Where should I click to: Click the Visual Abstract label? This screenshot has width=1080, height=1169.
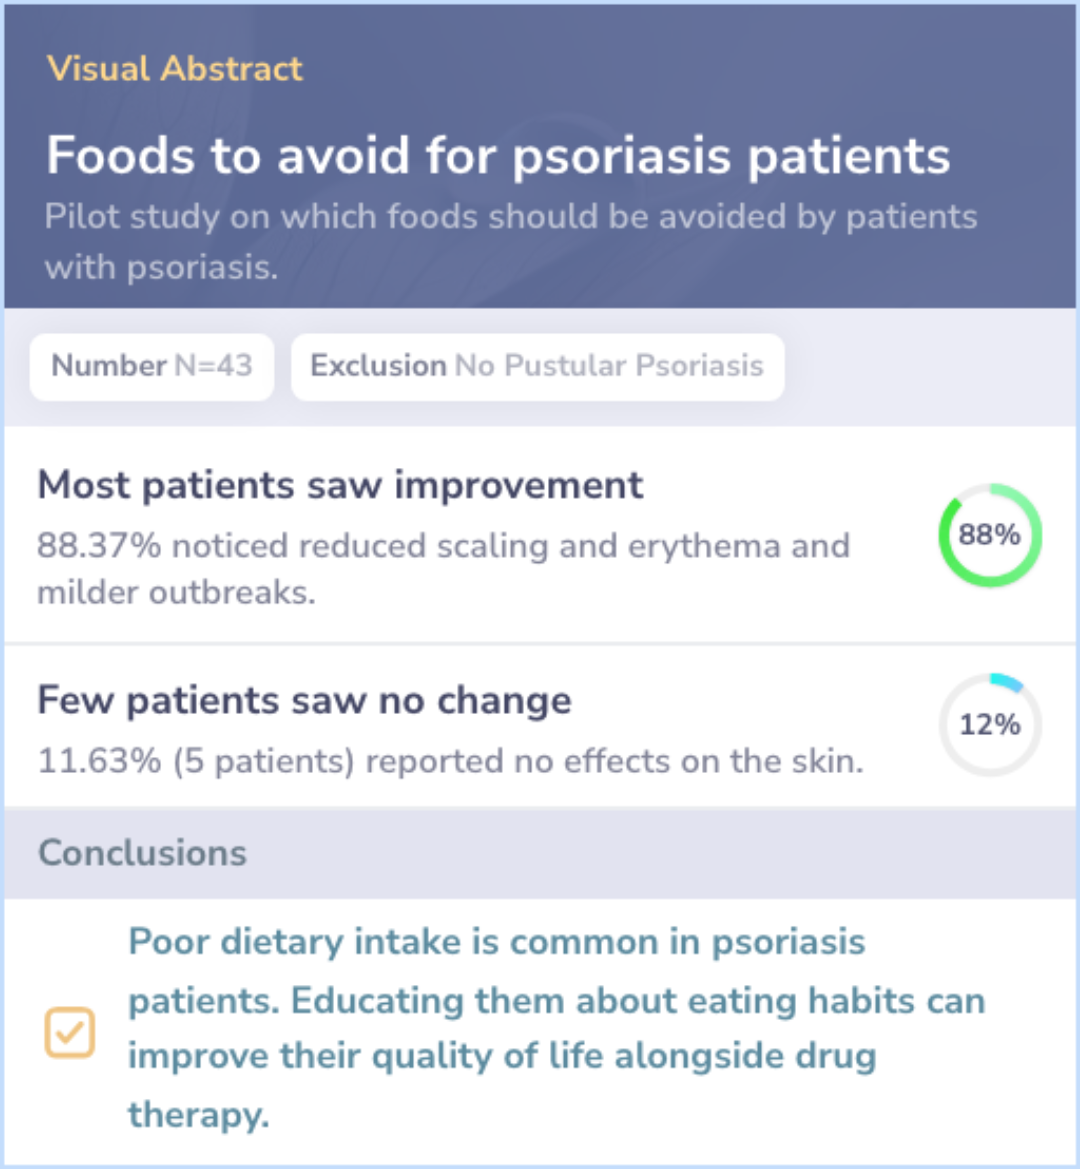[174, 69]
